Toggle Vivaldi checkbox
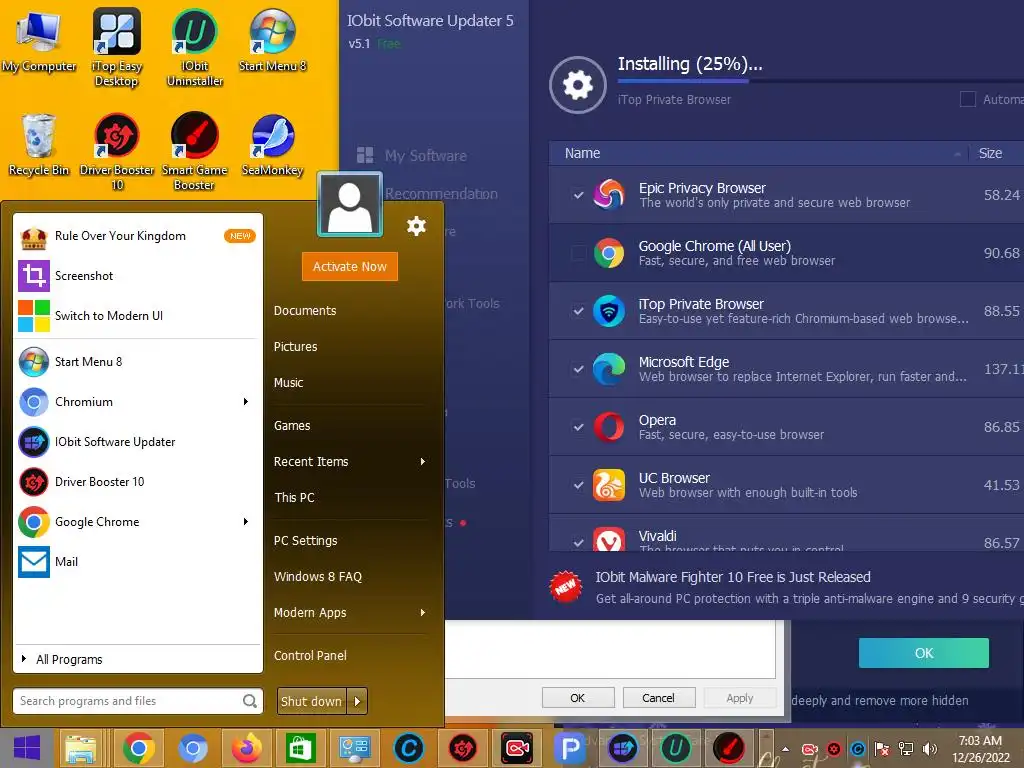The height and width of the screenshot is (768, 1024). coord(578,542)
